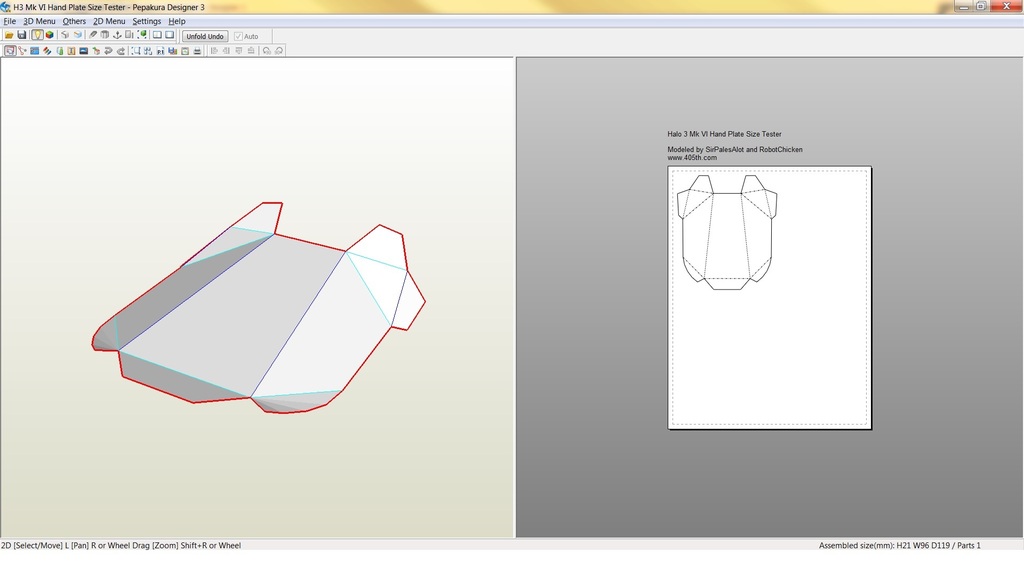The height and width of the screenshot is (576, 1024).
Task: Click the printer icon in toolbar
Action: tap(197, 50)
